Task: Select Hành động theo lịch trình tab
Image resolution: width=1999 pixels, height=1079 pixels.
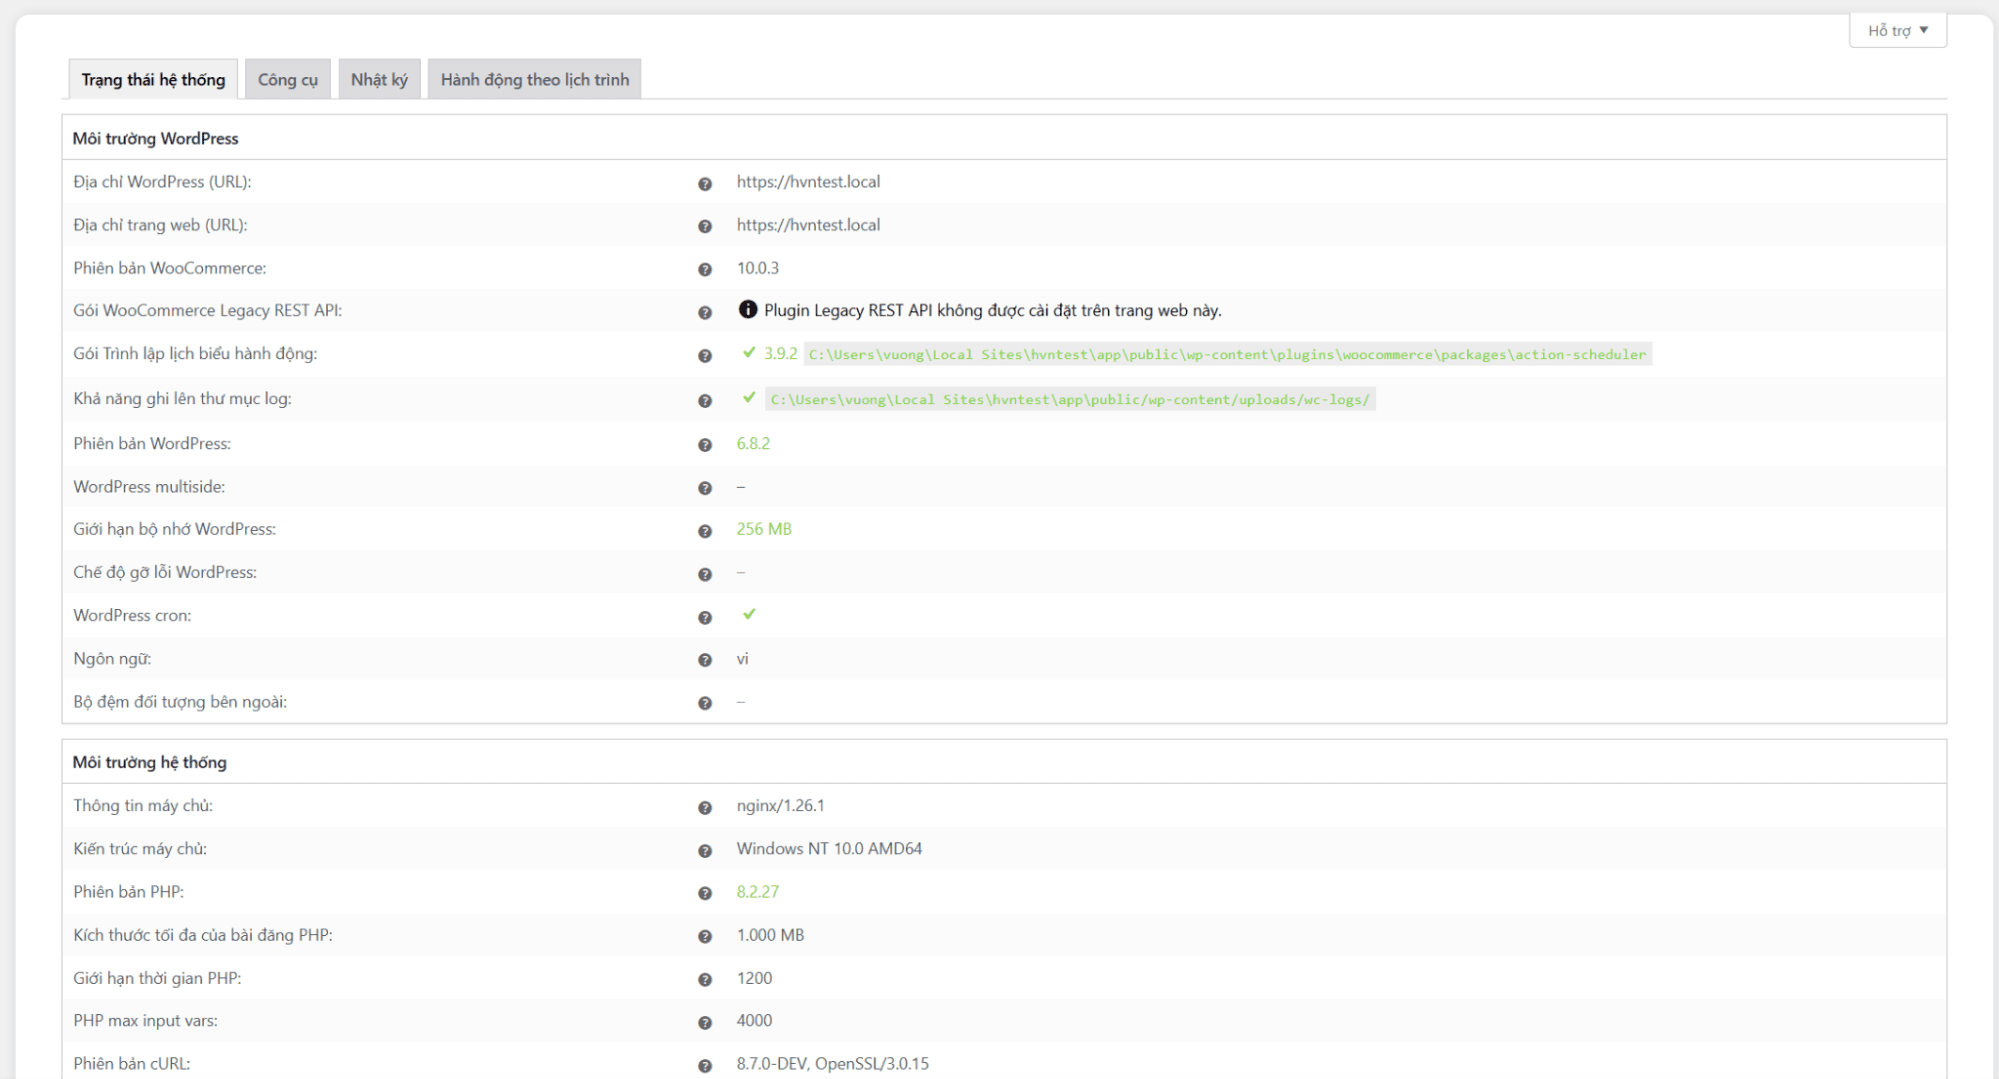Action: pos(534,80)
